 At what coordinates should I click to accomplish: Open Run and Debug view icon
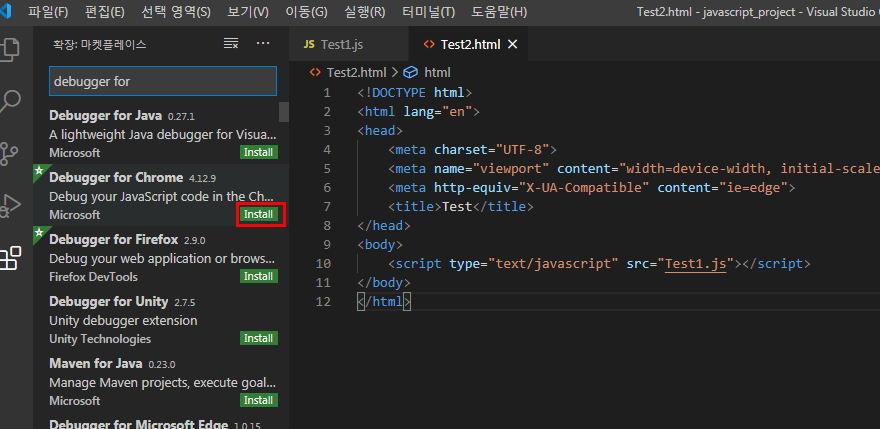[9, 206]
